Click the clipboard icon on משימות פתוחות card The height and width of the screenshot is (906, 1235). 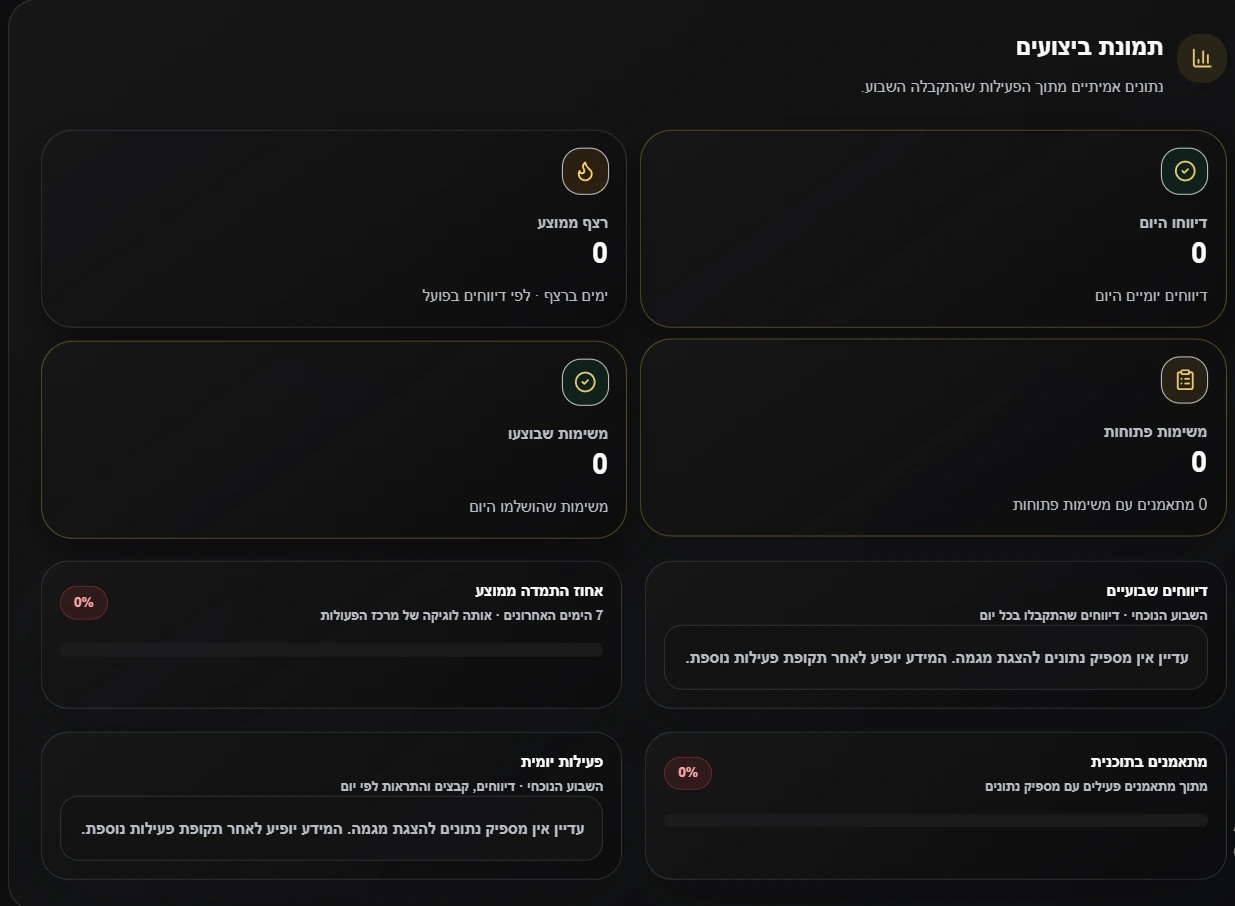tap(1184, 380)
